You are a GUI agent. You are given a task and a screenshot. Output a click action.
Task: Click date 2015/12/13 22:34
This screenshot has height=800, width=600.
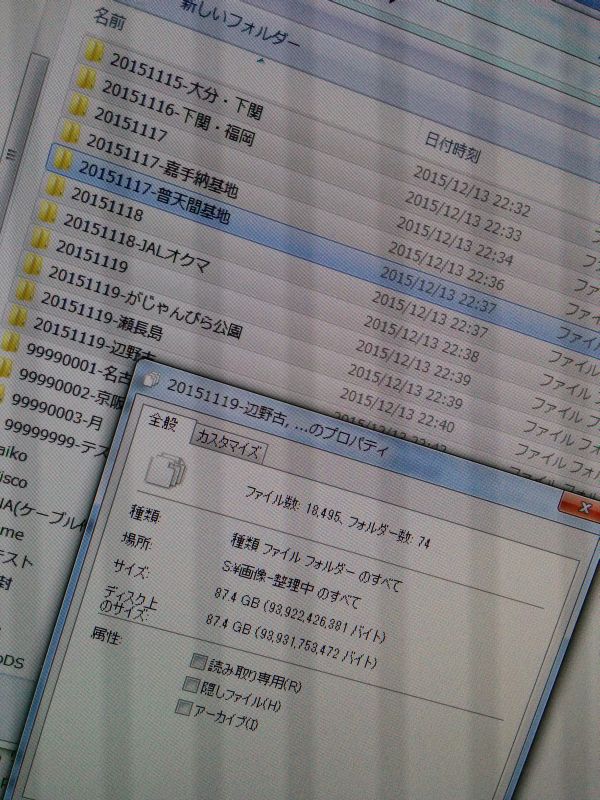(x=455, y=241)
